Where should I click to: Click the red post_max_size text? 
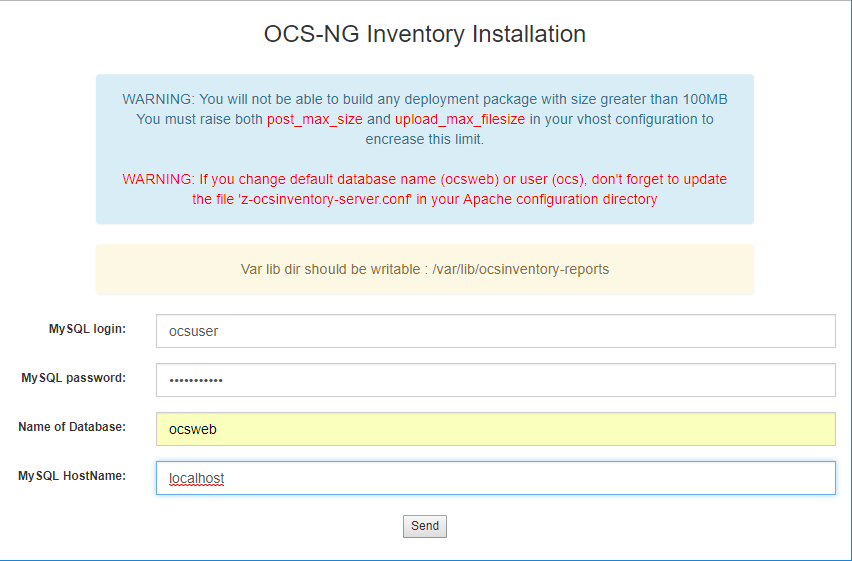coord(315,120)
